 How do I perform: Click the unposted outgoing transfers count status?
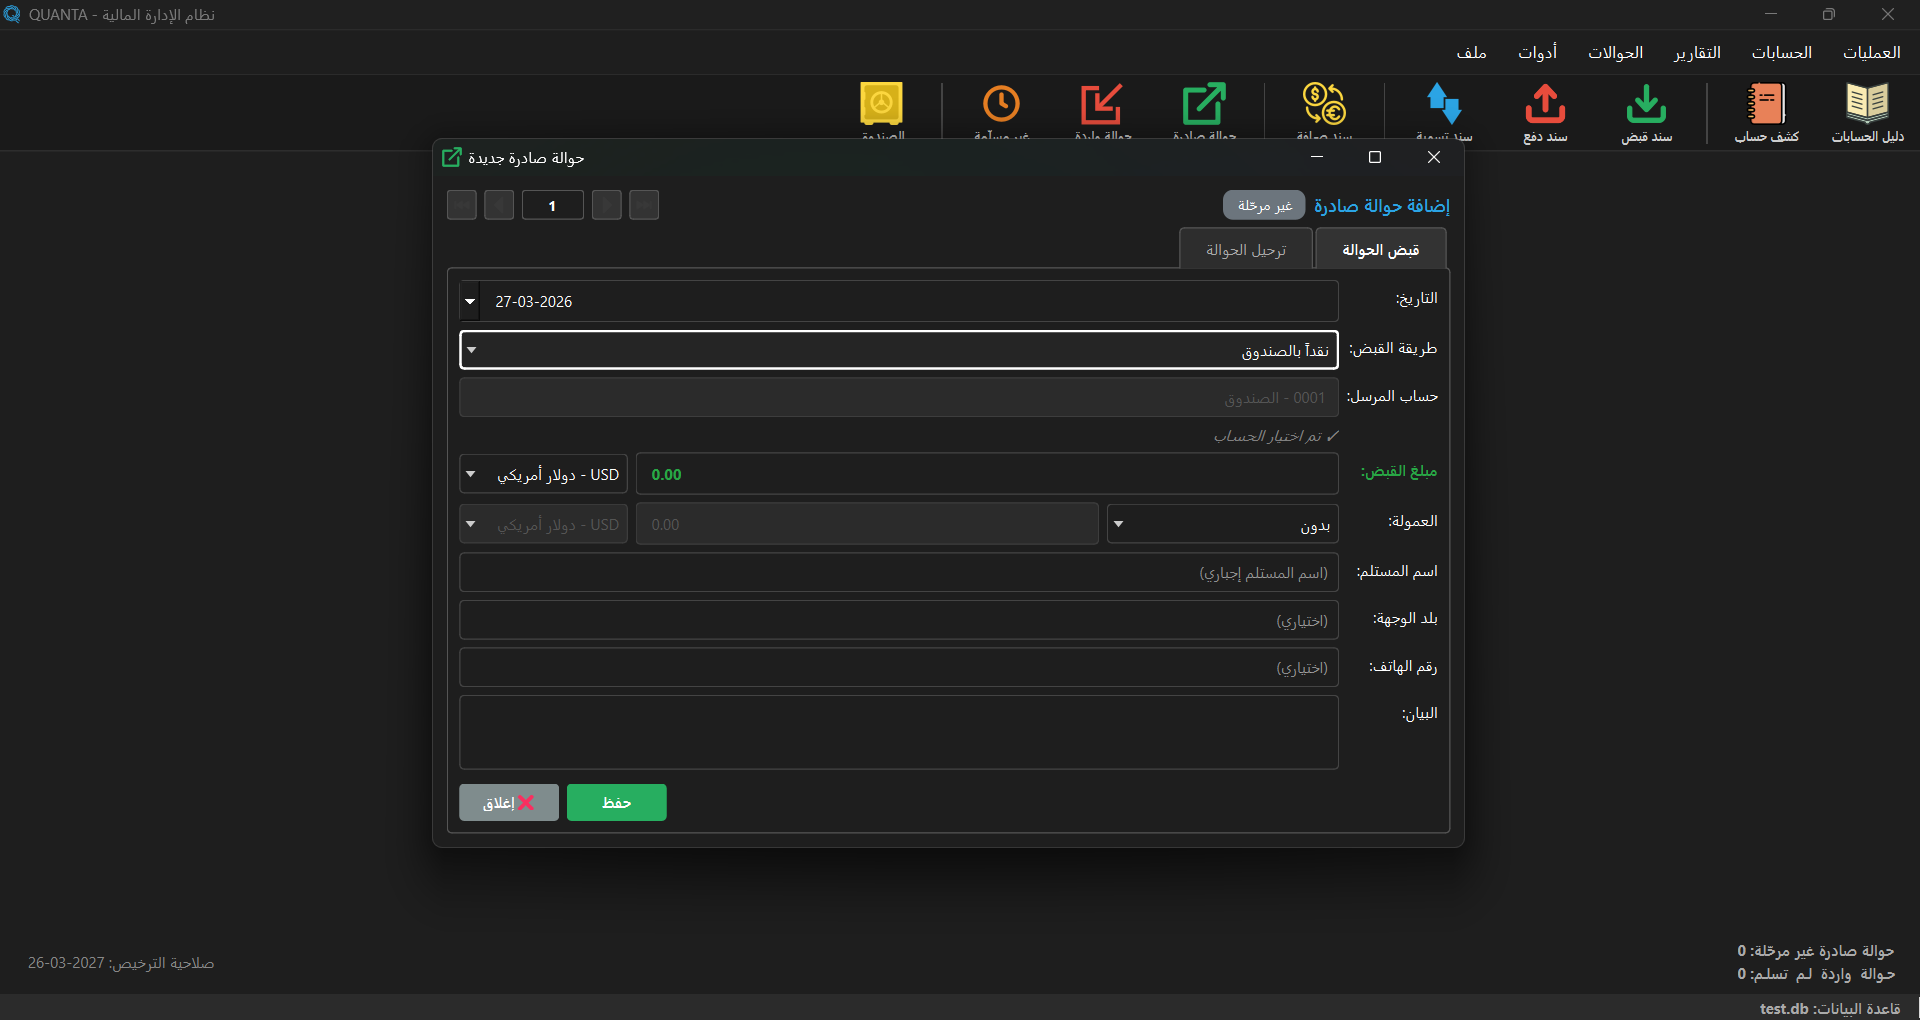click(1815, 951)
